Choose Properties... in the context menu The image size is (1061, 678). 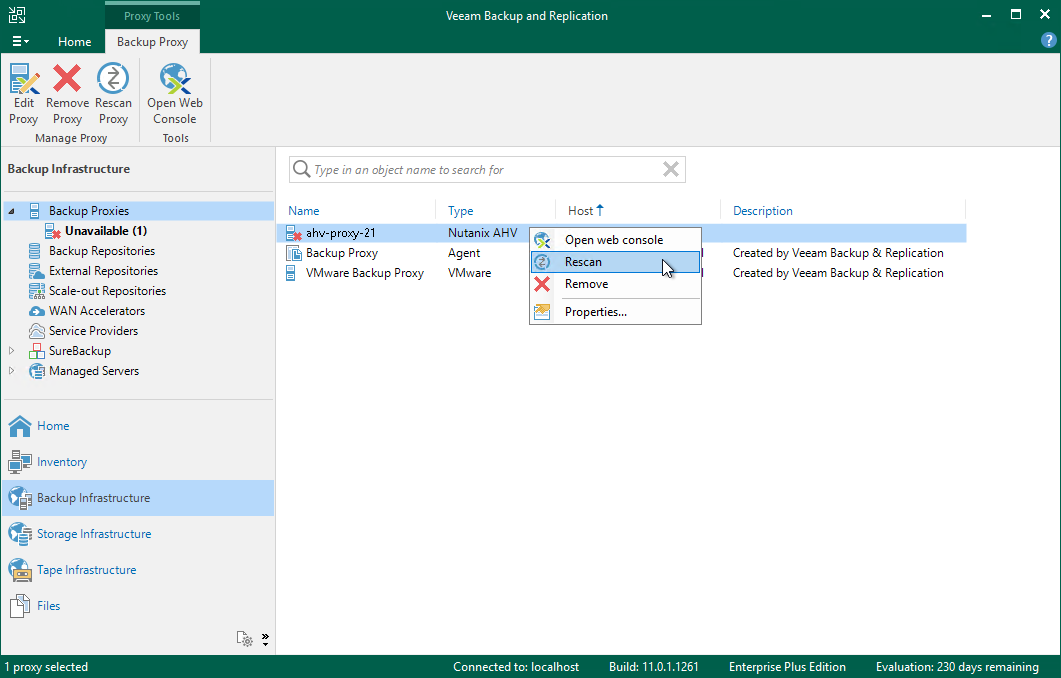click(615, 312)
